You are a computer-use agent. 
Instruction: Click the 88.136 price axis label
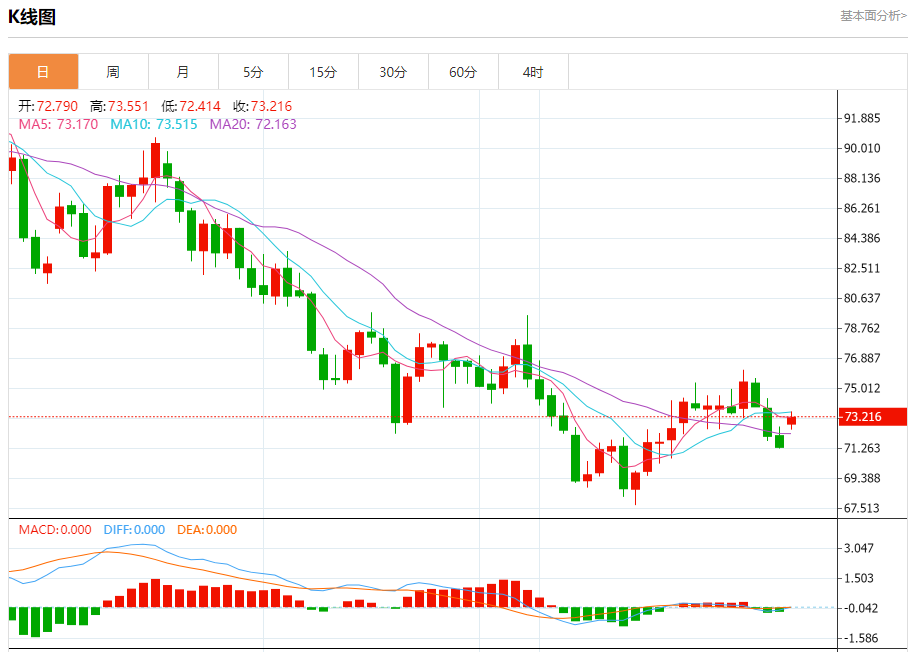pos(862,178)
